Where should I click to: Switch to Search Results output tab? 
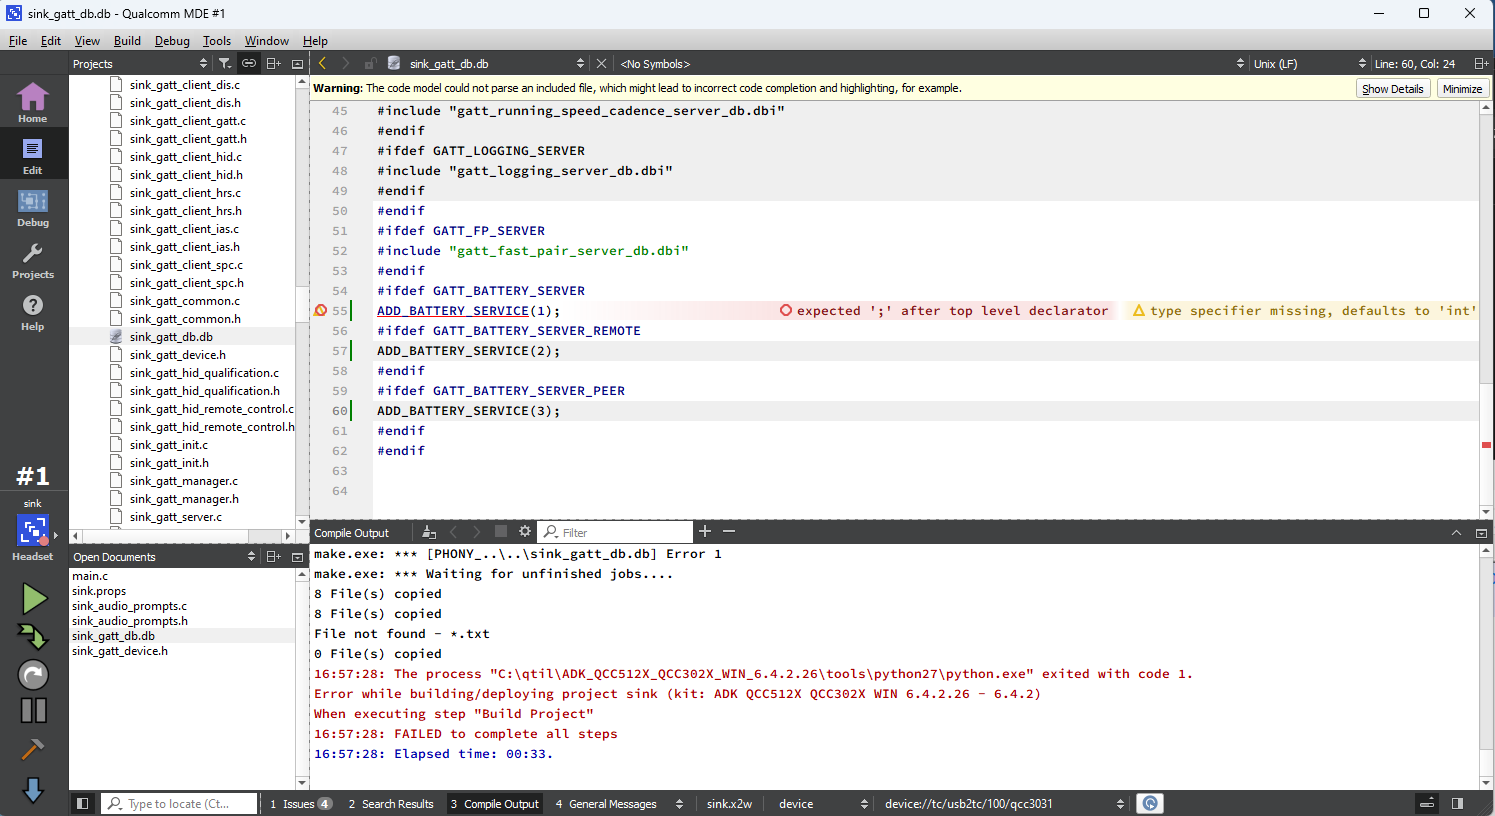click(390, 804)
